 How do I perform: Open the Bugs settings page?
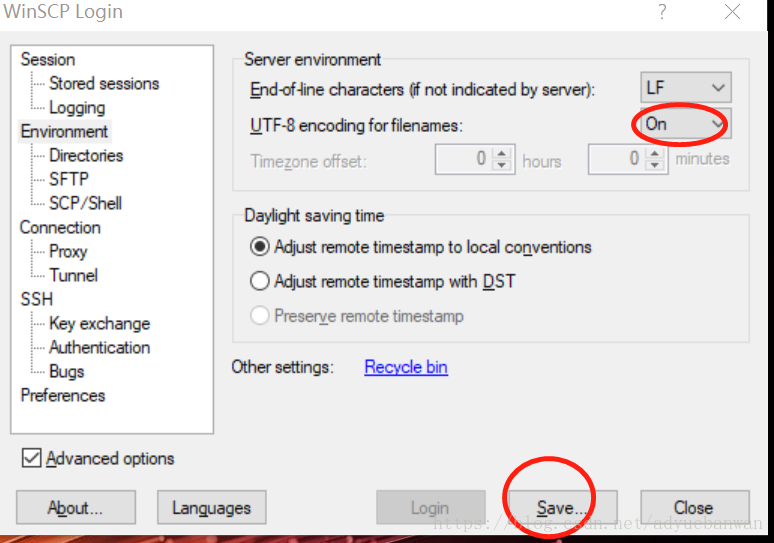67,371
